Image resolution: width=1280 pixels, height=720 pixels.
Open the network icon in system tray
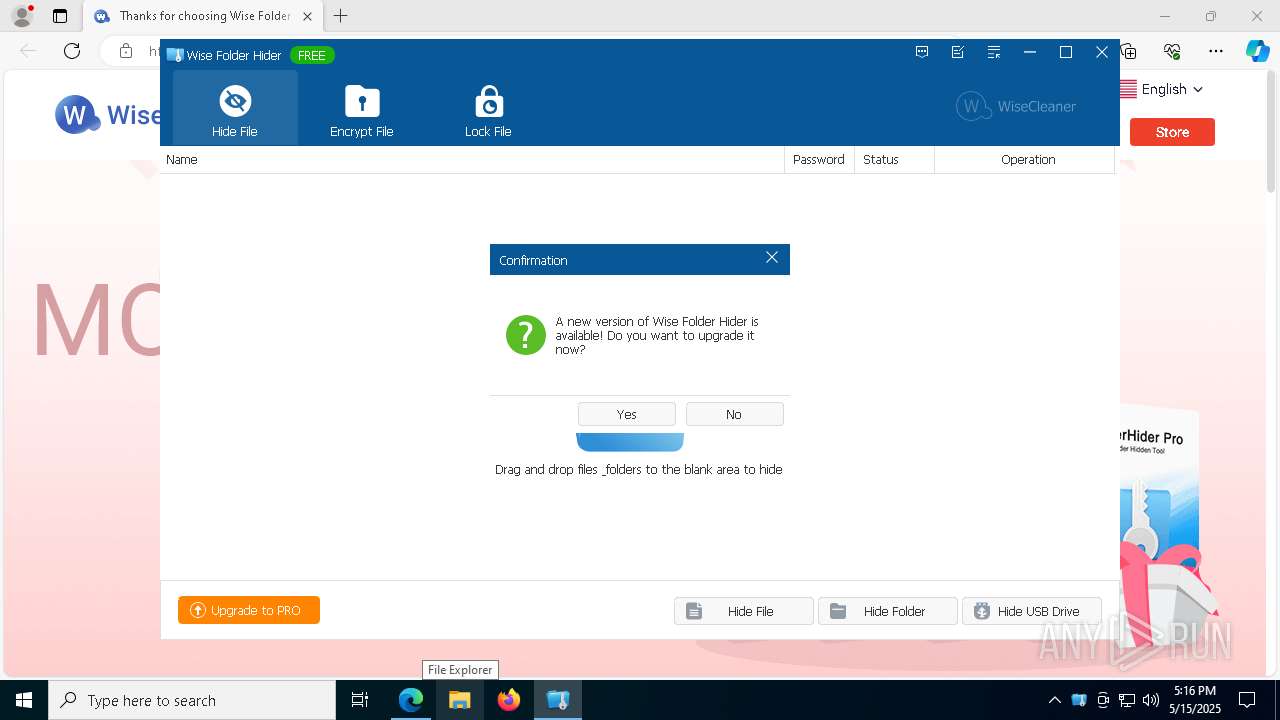tap(1127, 700)
